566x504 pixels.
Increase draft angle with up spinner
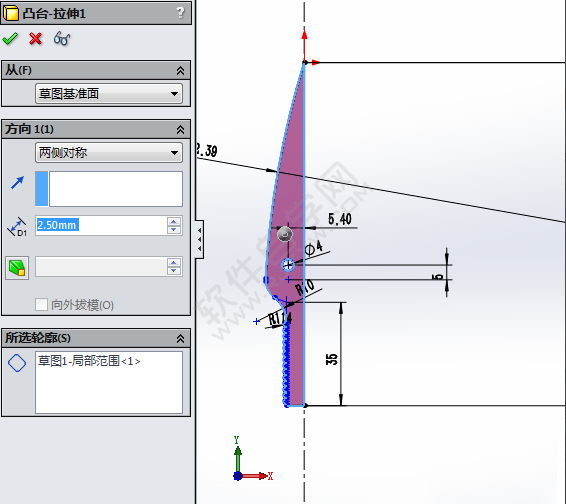pos(174,263)
